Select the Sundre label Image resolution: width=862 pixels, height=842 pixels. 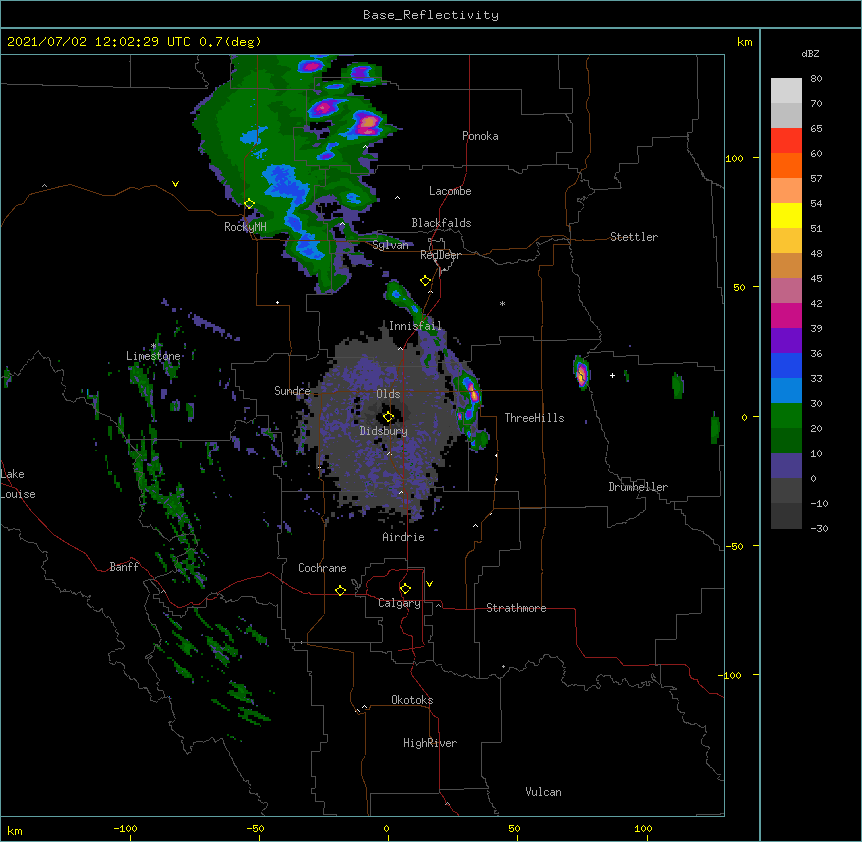[292, 391]
